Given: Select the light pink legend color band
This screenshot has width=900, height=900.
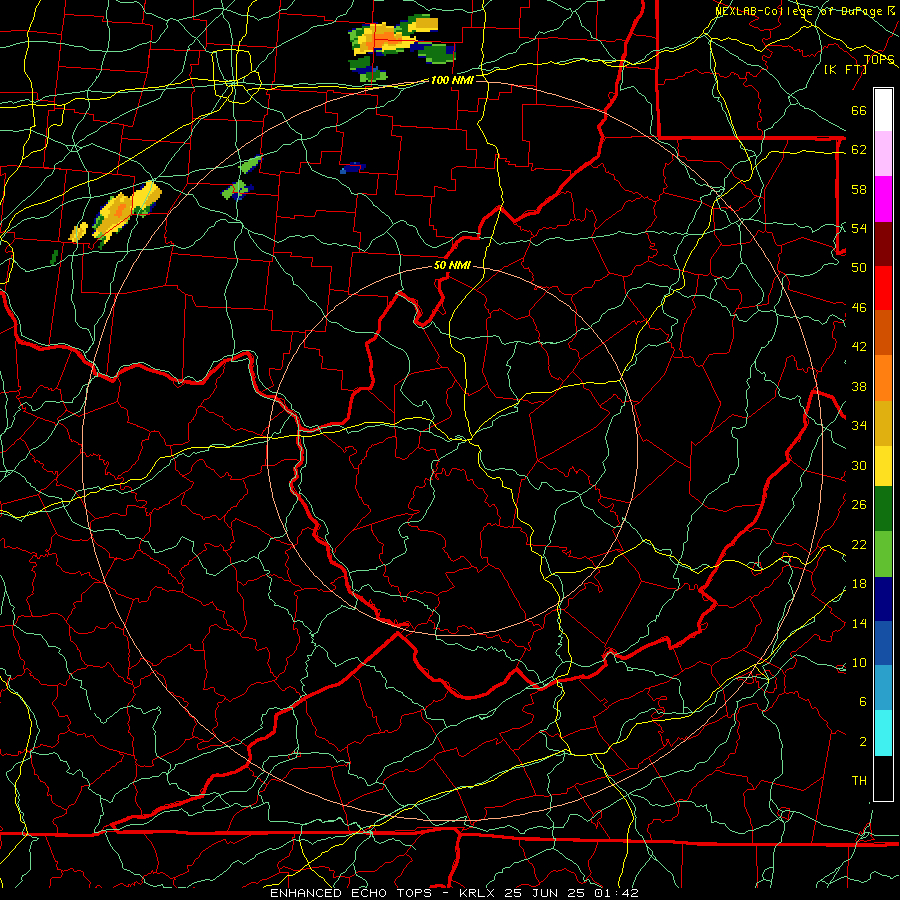Looking at the screenshot, I should (x=883, y=154).
